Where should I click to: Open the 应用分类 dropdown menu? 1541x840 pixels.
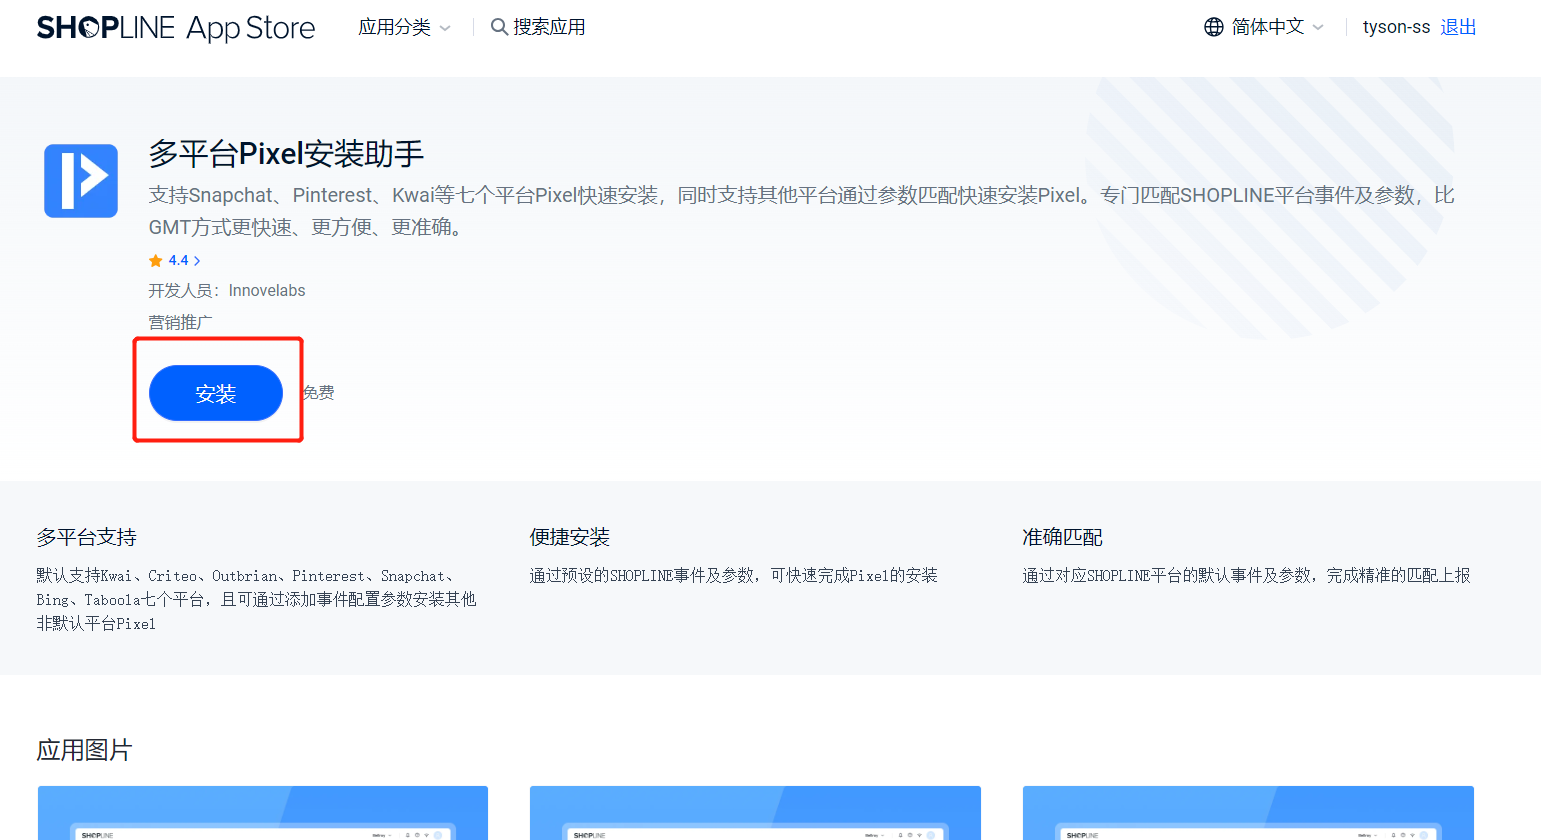tap(394, 27)
